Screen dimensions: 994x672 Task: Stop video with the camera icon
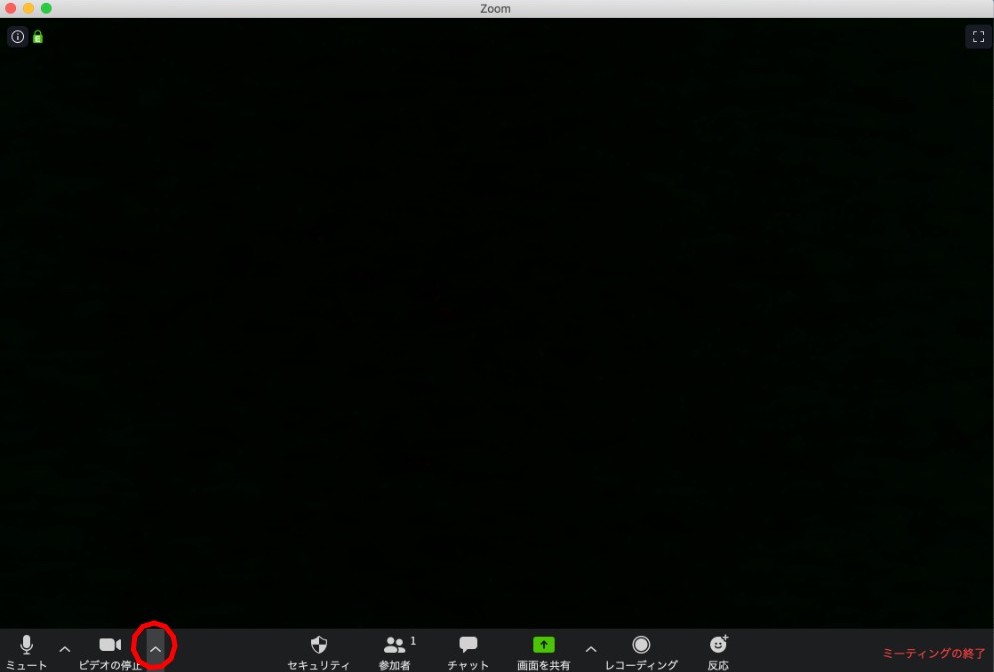(x=110, y=646)
